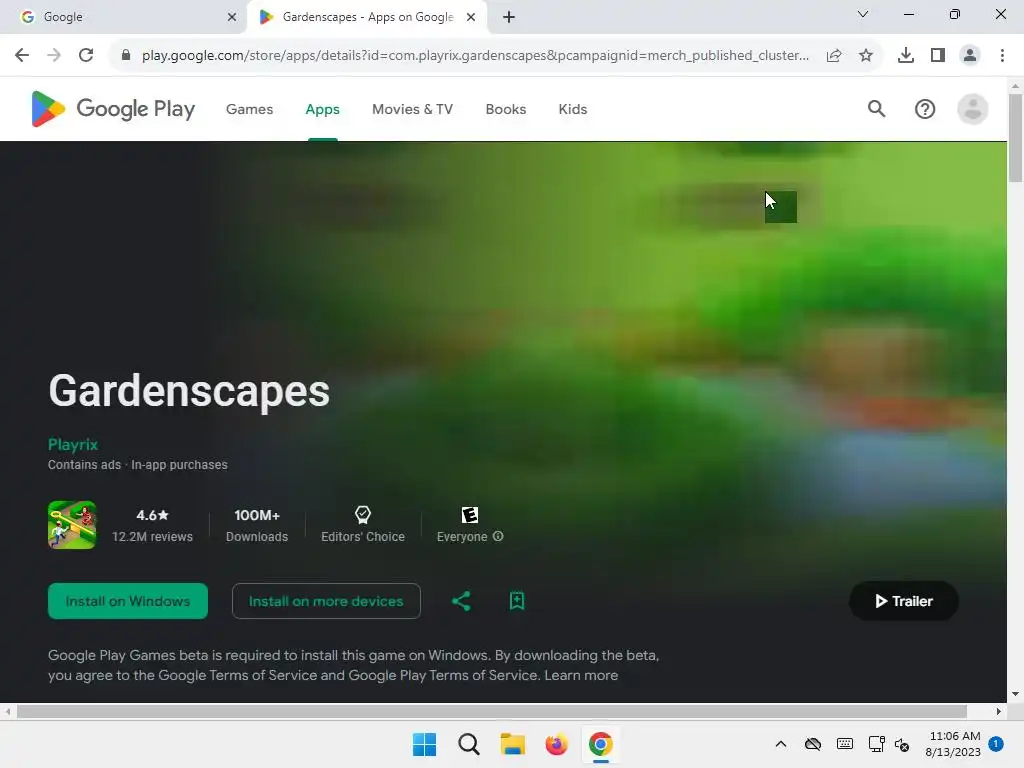This screenshot has height=768, width=1024.
Task: Open the Chrome profile icon
Action: point(970,56)
